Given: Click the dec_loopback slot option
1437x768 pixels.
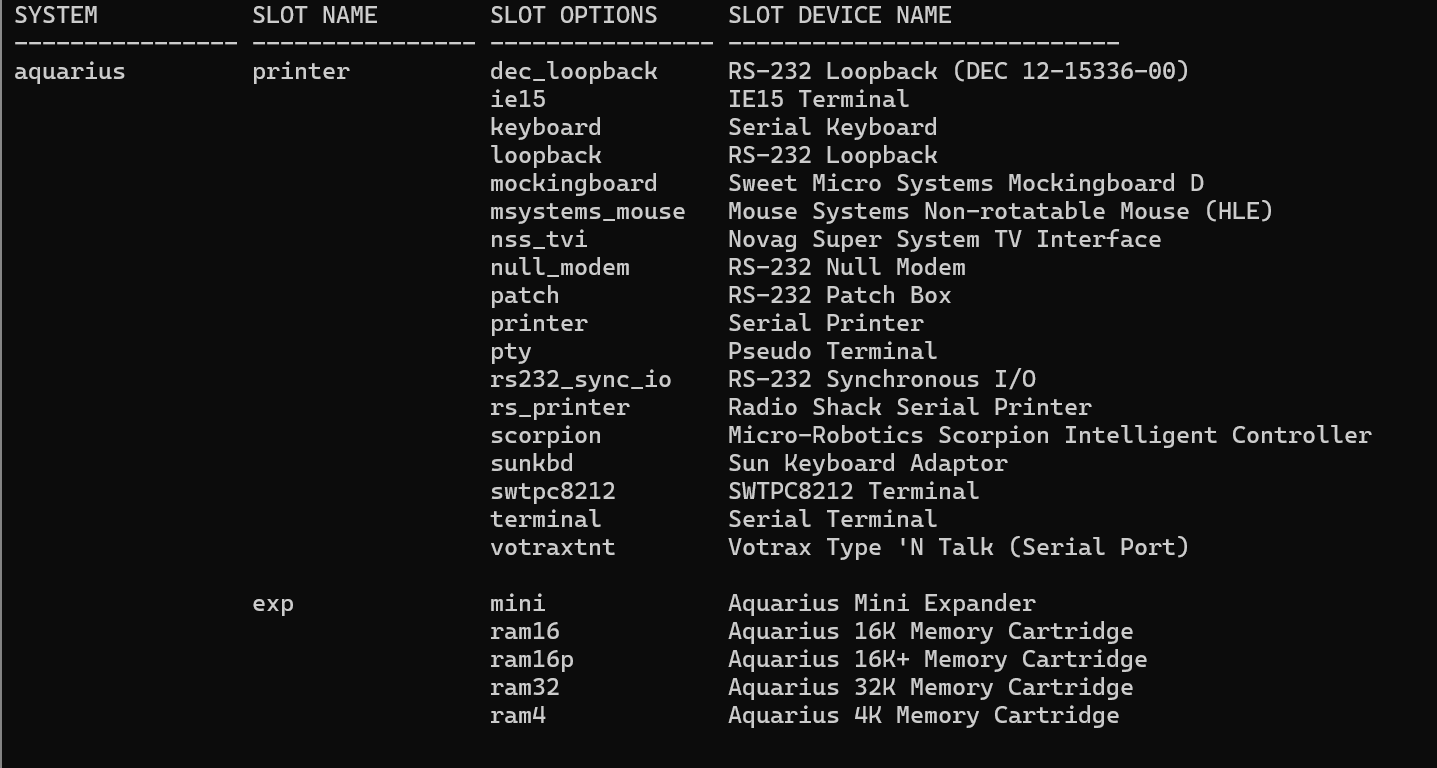Looking at the screenshot, I should pos(574,71).
